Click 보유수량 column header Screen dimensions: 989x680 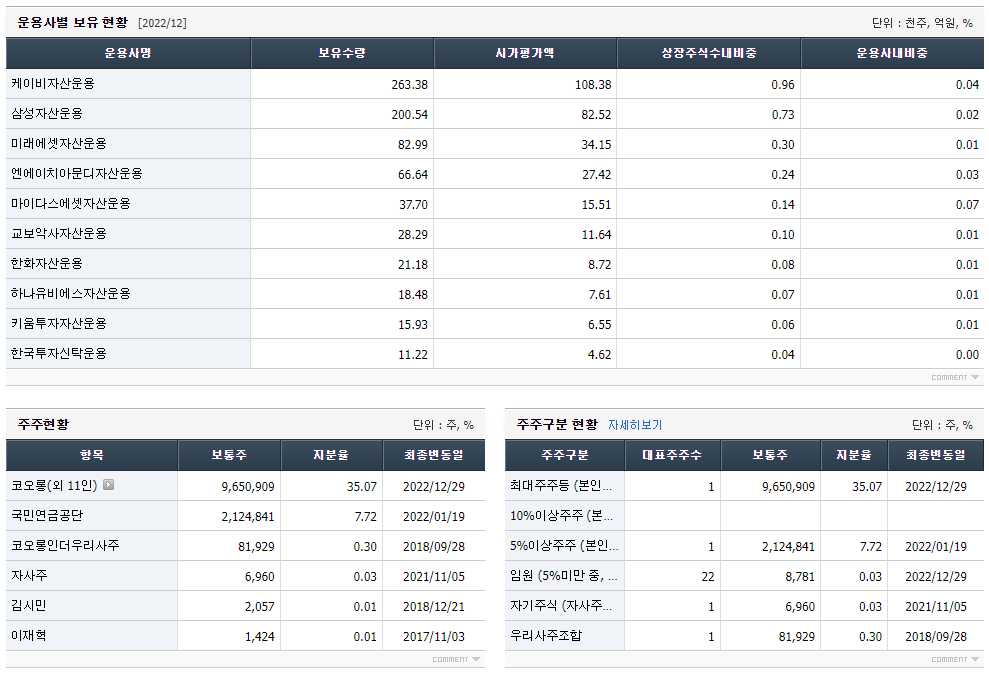tap(342, 53)
